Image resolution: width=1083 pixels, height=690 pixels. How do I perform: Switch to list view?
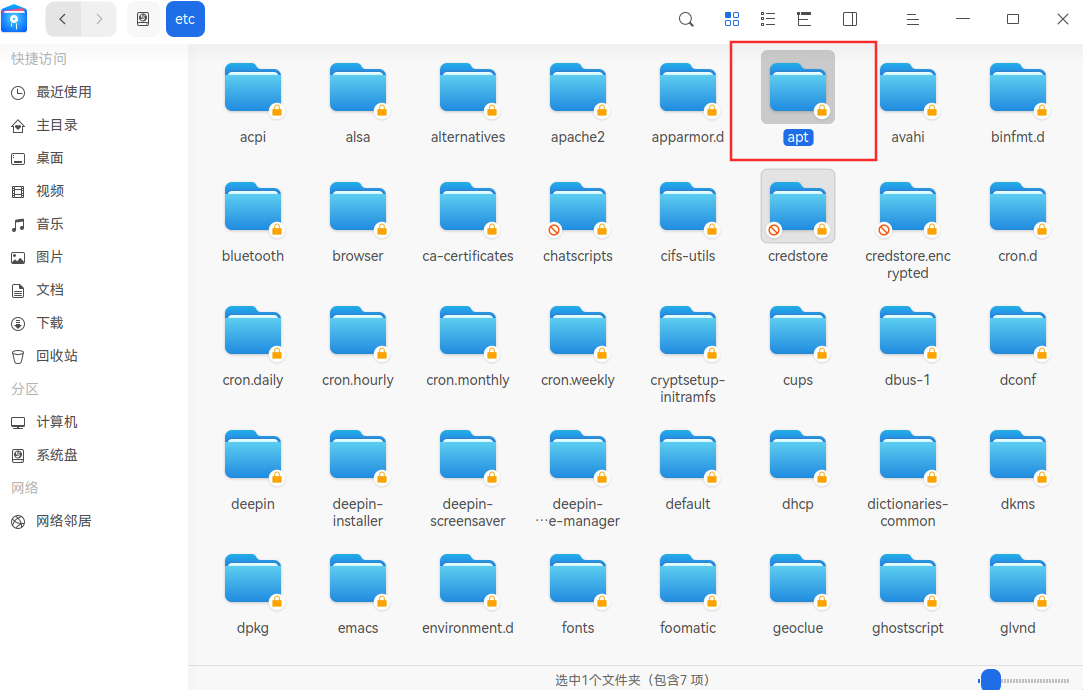coord(767,19)
